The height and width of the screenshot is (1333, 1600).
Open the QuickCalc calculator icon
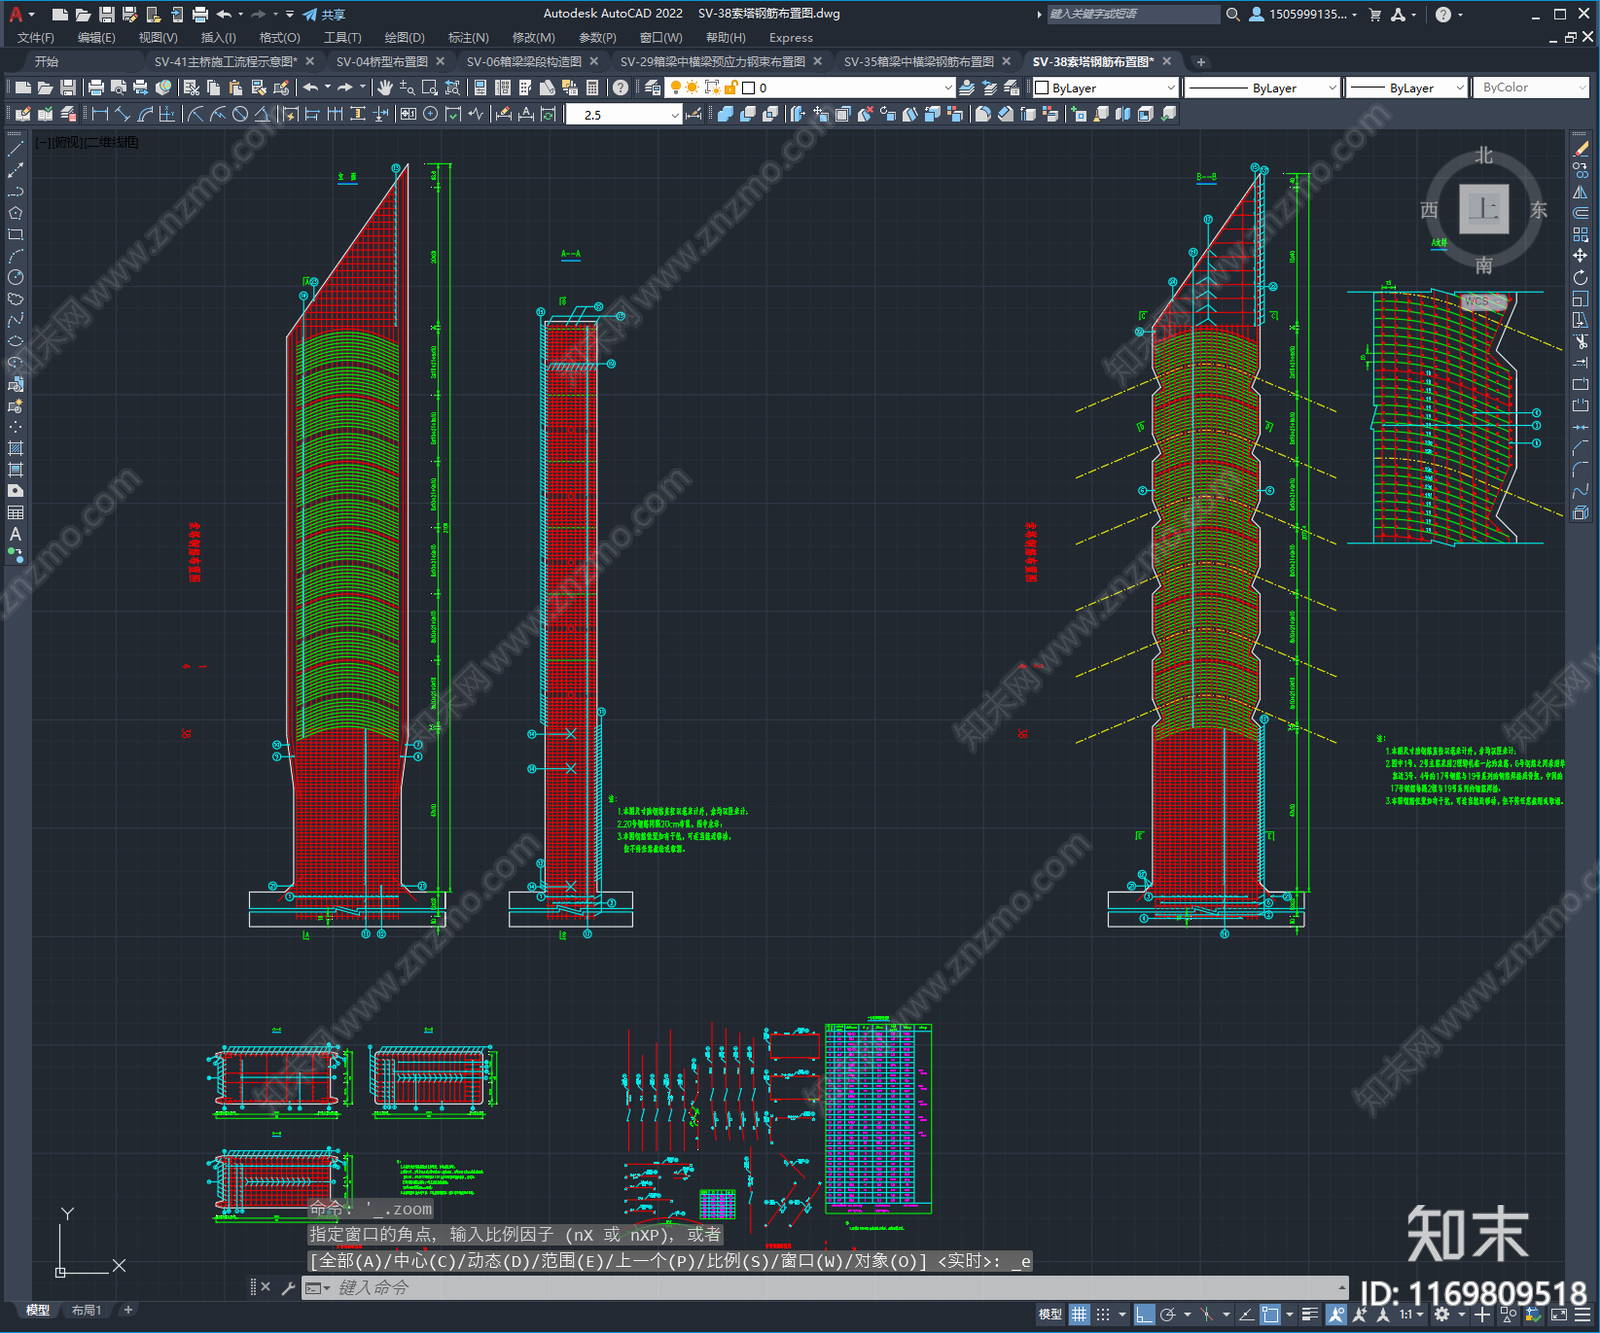592,88
